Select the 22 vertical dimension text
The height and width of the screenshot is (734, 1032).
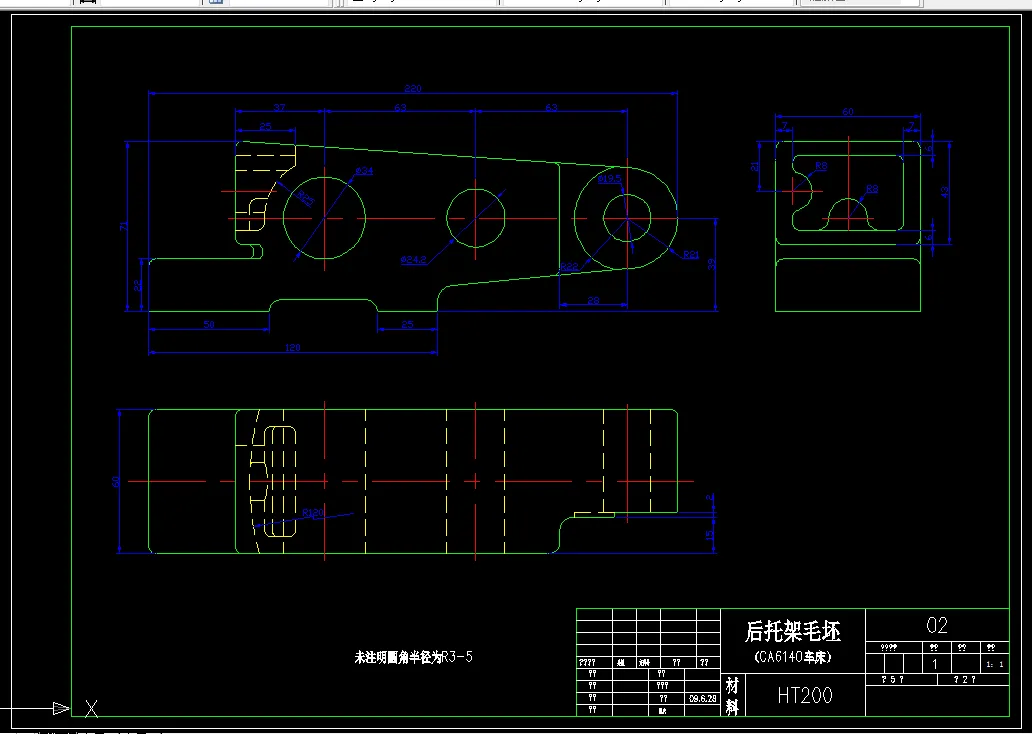tap(138, 285)
